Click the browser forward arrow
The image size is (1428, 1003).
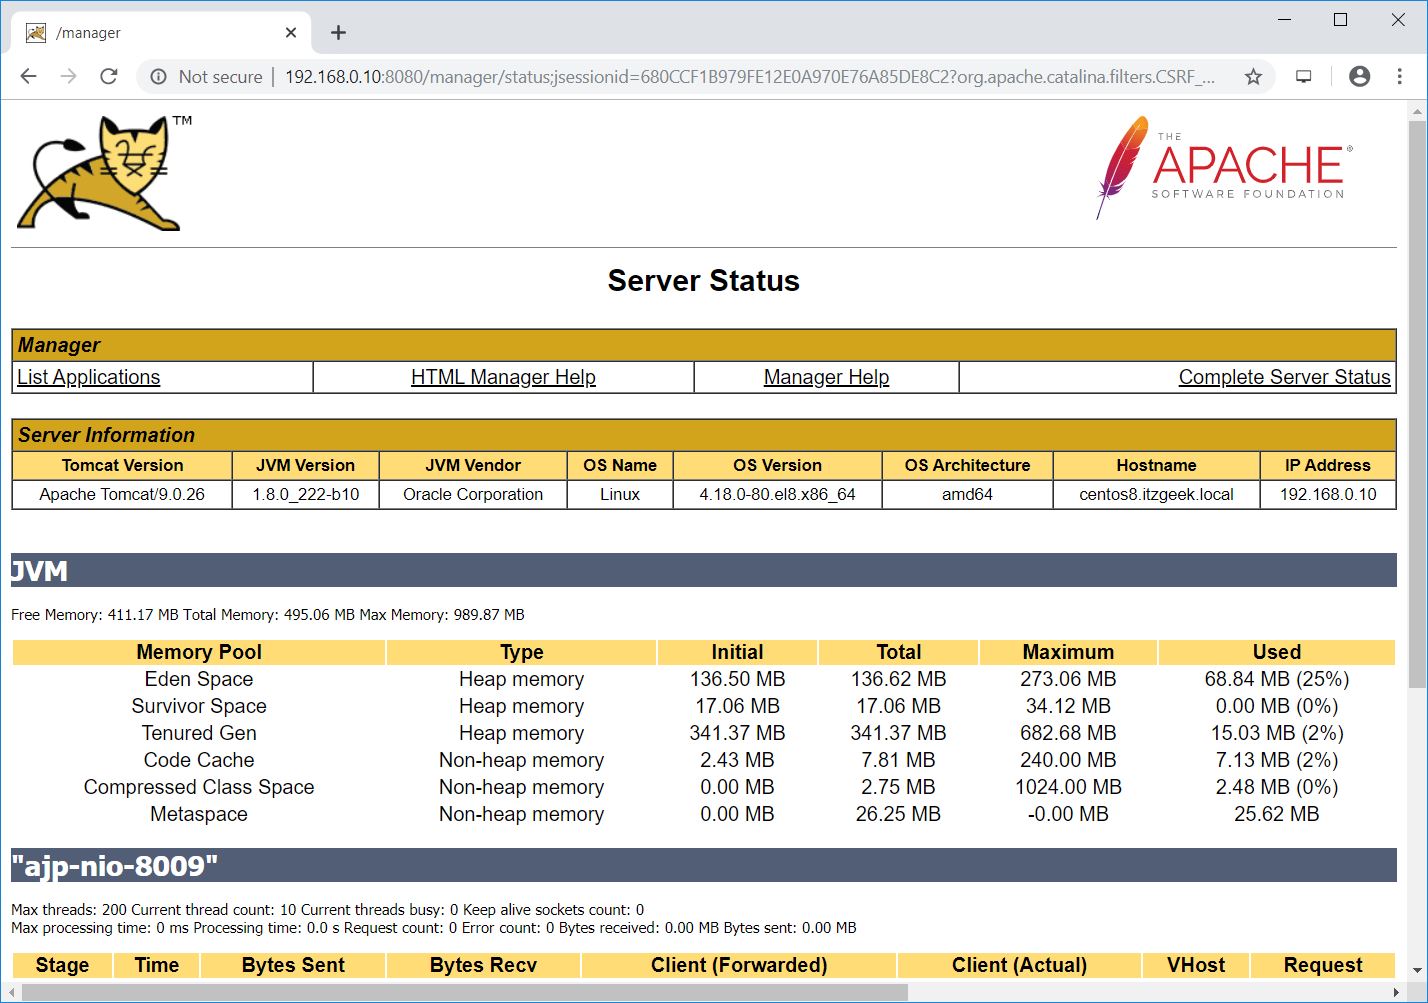coord(68,76)
